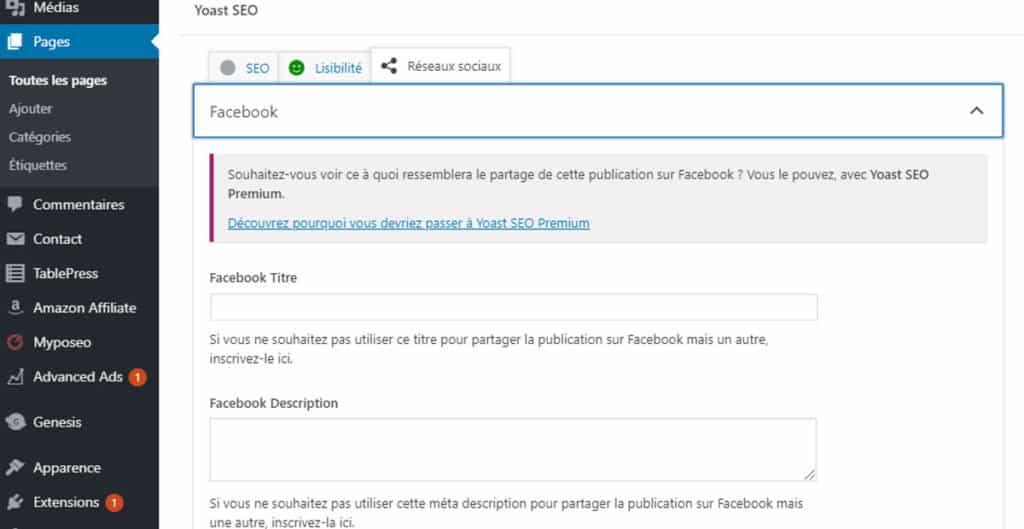The height and width of the screenshot is (529, 1024).
Task: Click the Genesis sidebar icon
Action: 15,422
